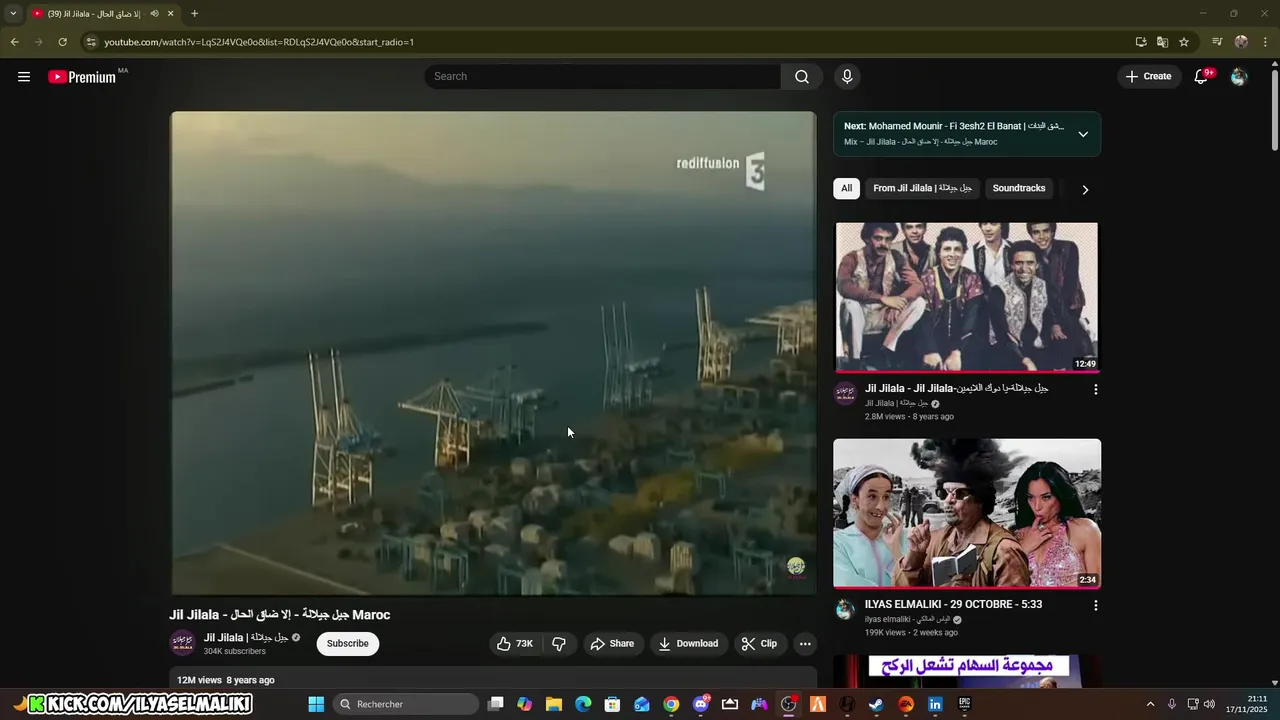Screen dimensions: 1280x720
Task: Click the YouTube Premium logo
Action: coord(82,77)
